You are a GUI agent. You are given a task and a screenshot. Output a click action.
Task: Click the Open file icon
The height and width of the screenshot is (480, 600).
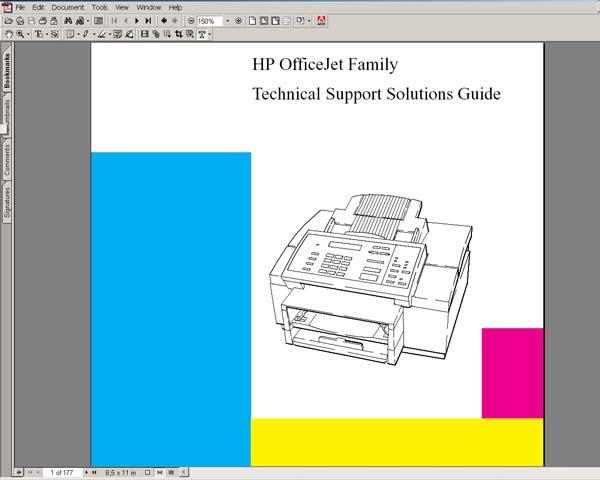[8, 21]
